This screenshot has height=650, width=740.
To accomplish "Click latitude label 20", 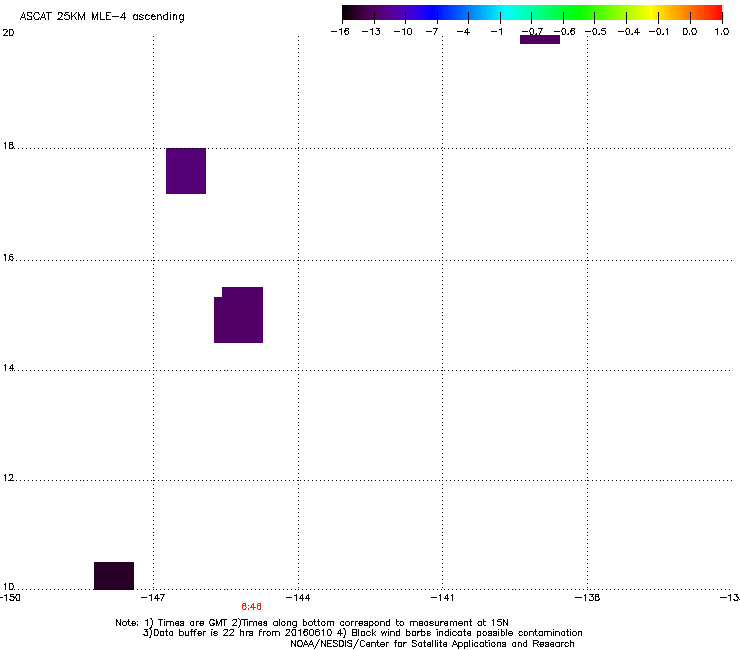I will (x=8, y=33).
